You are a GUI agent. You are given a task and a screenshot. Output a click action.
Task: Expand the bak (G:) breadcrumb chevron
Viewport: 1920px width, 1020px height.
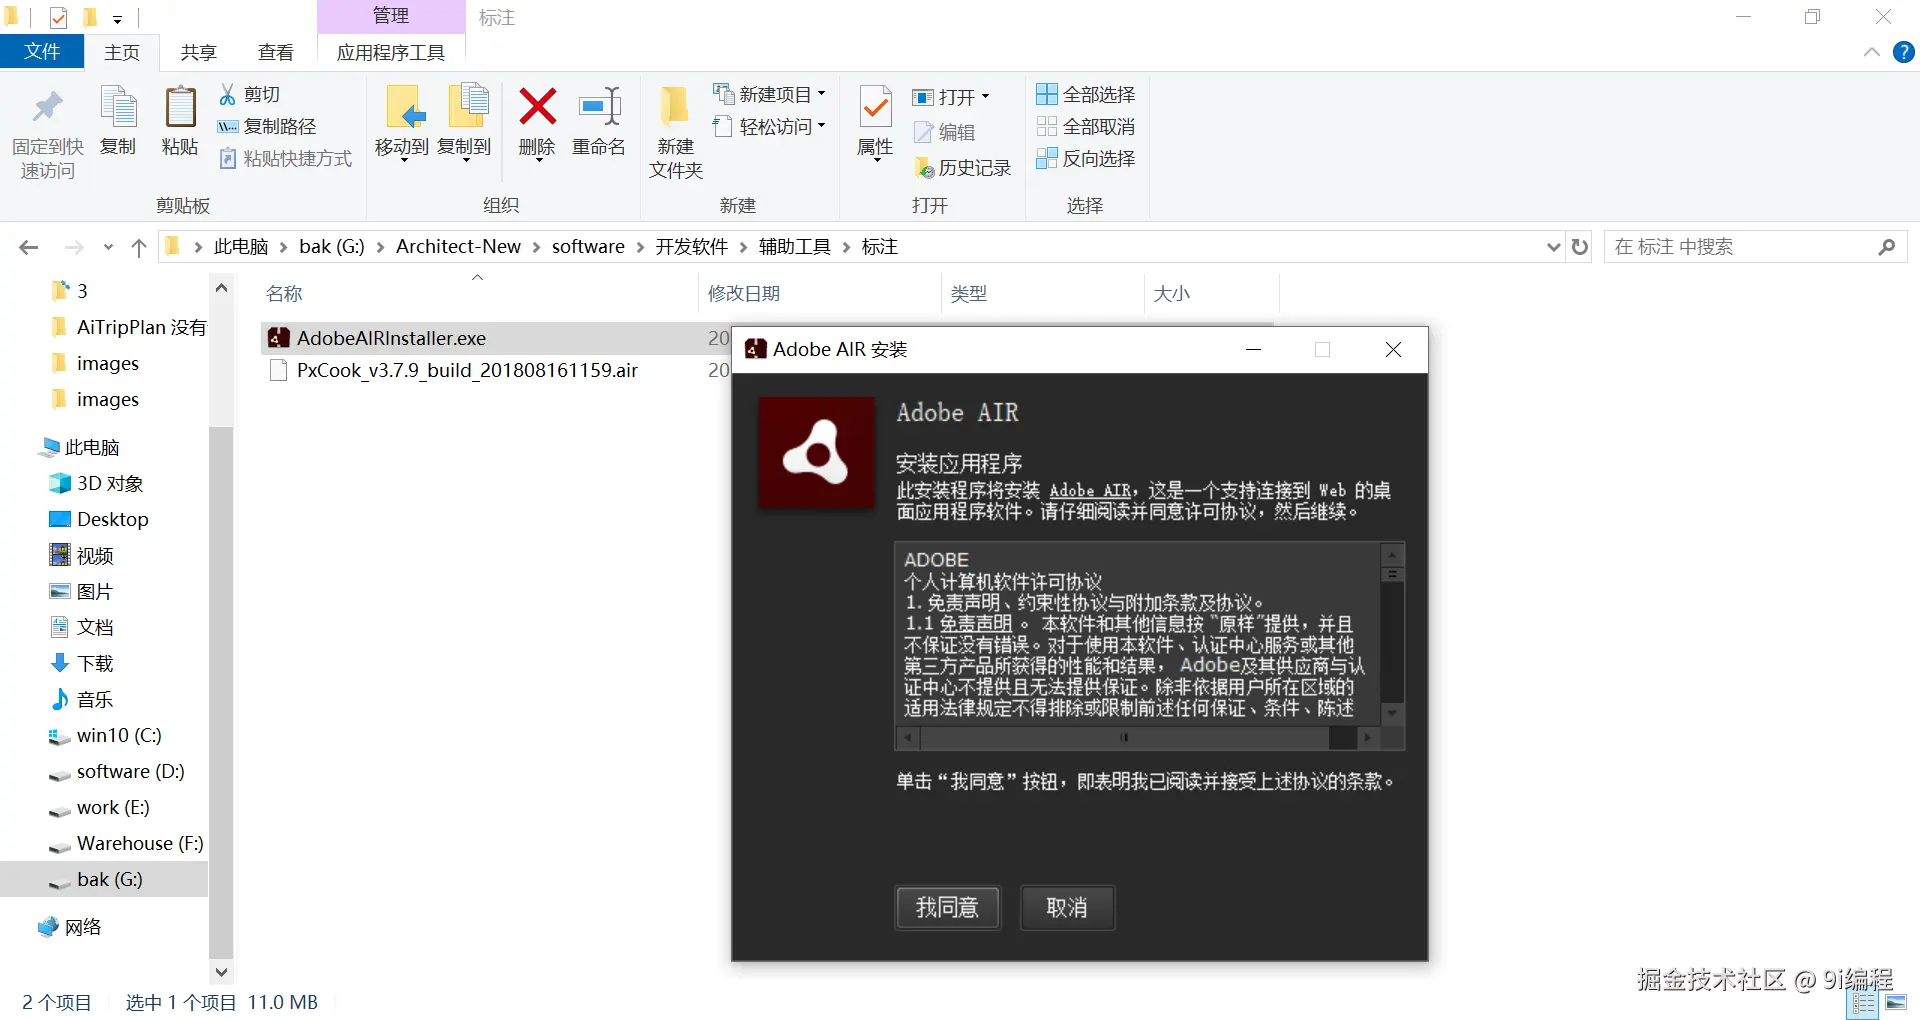[380, 247]
